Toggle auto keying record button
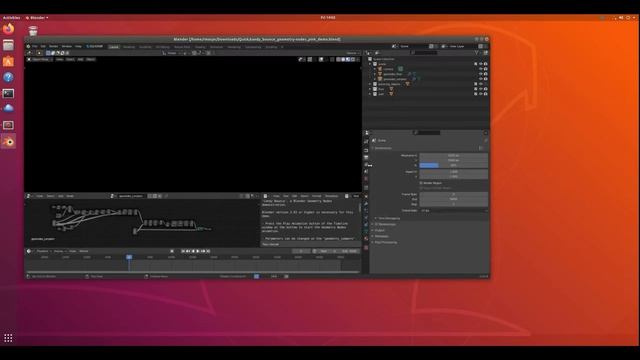 172,251
